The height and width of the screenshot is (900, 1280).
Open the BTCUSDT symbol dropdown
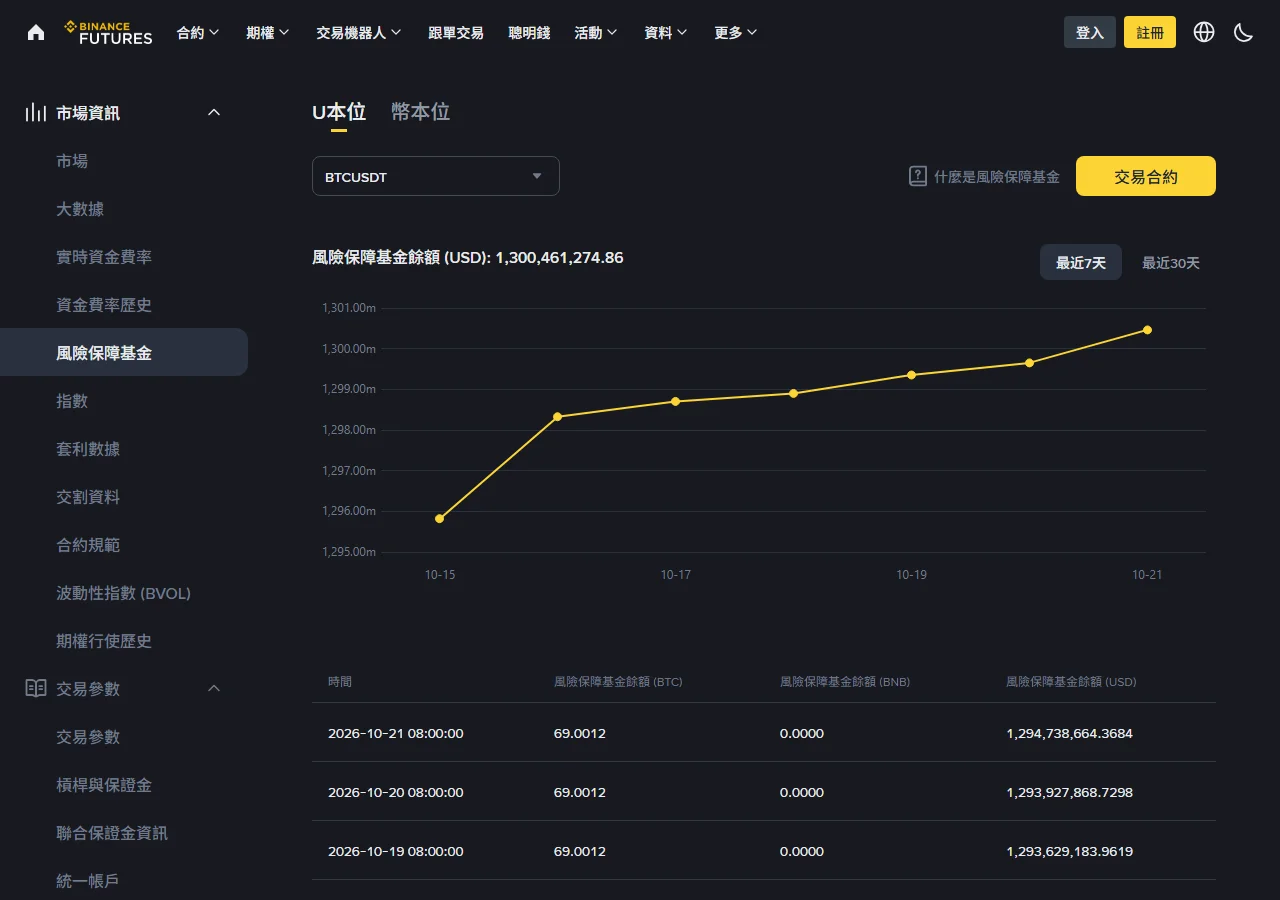coord(436,176)
